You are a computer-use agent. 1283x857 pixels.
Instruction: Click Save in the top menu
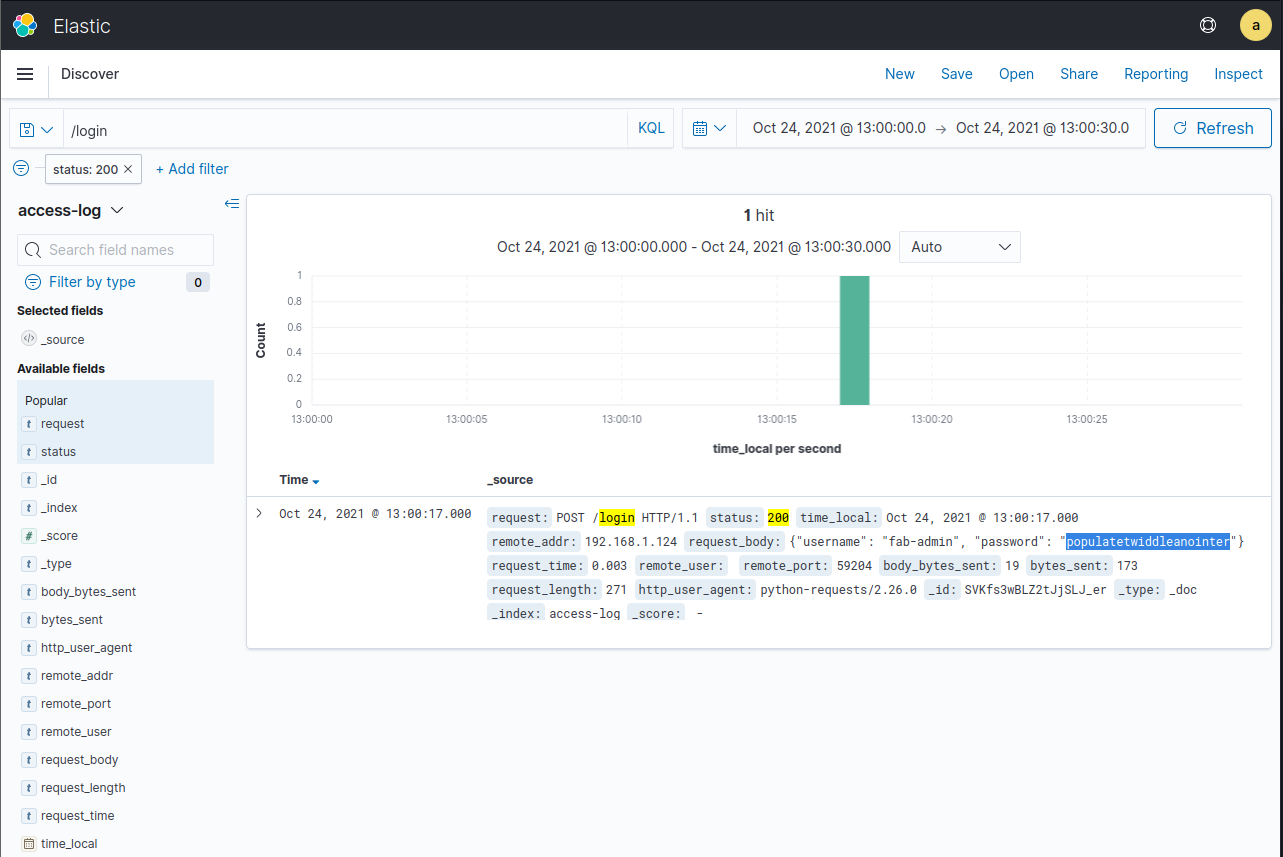[957, 74]
